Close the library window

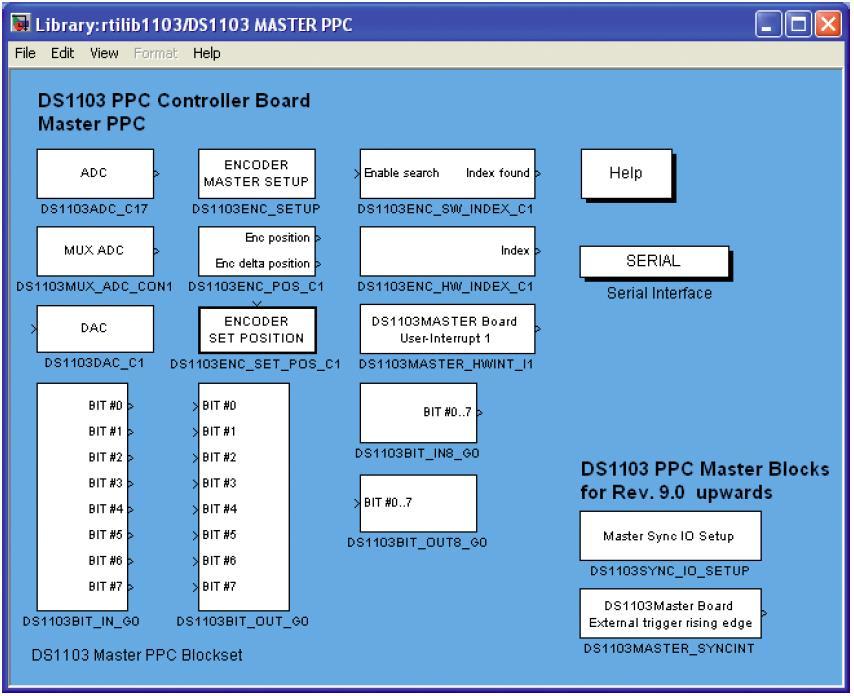828,25
